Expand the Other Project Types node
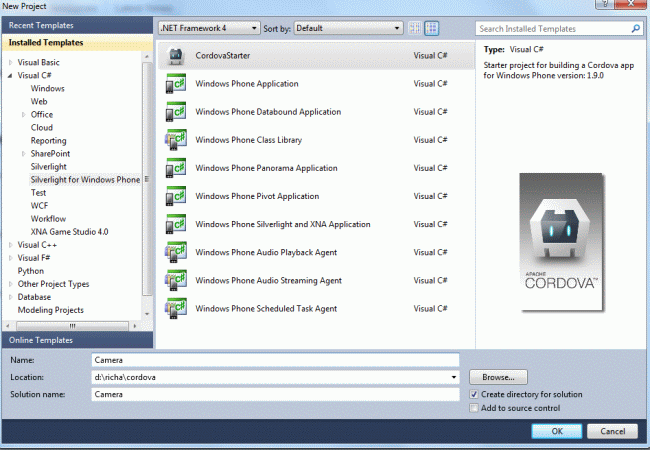Image resolution: width=650 pixels, height=450 pixels. (11, 284)
